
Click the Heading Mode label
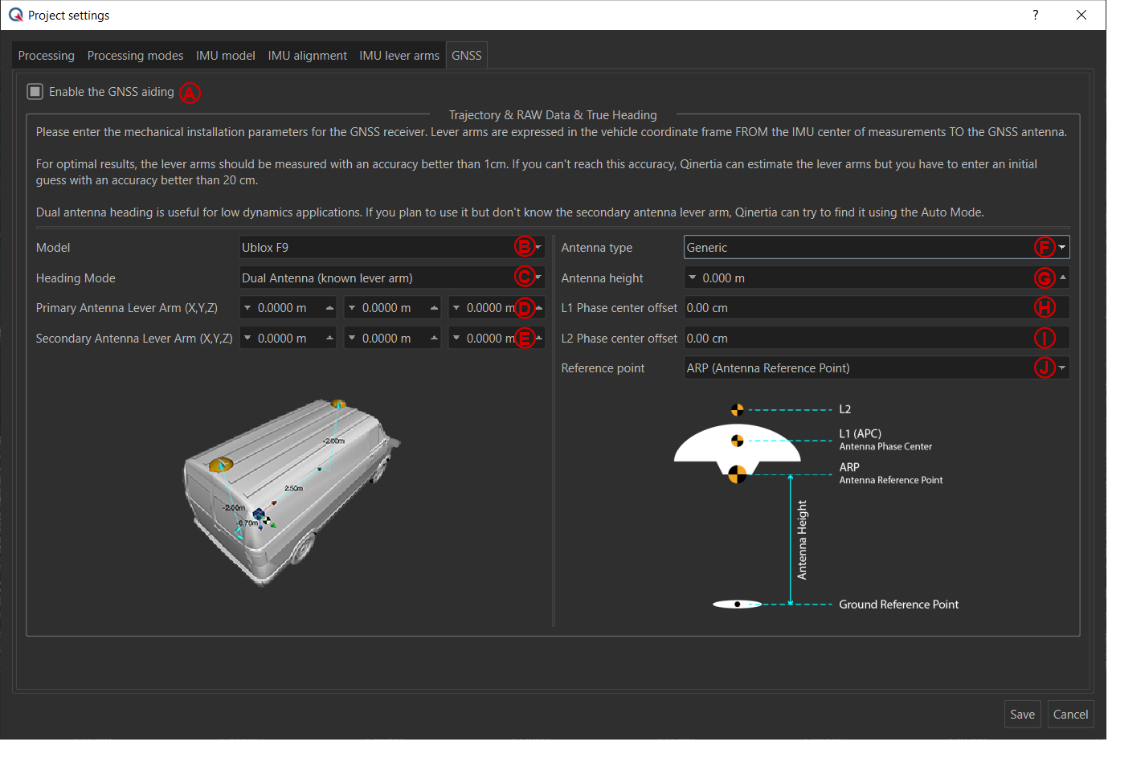point(75,278)
